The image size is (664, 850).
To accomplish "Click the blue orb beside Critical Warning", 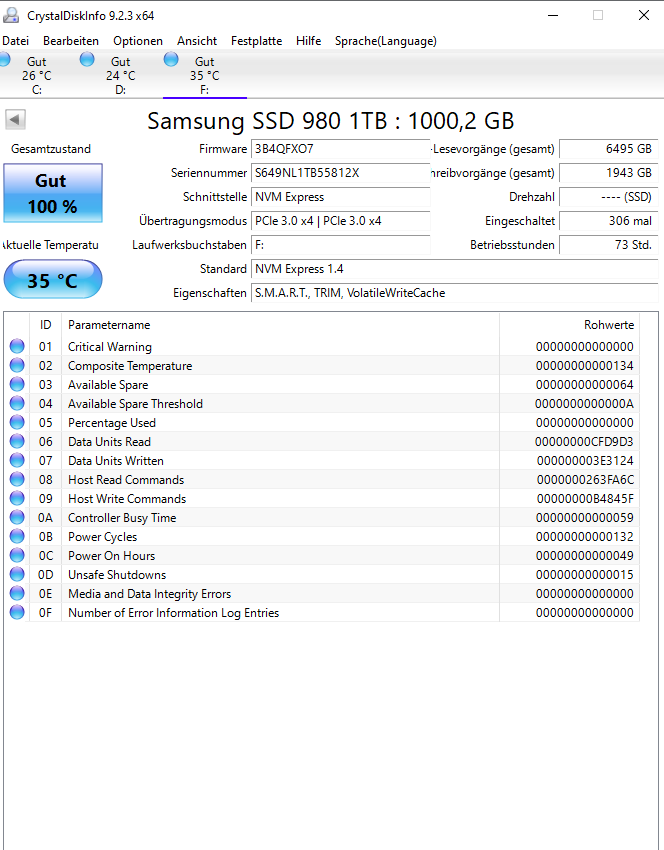I will [x=17, y=346].
